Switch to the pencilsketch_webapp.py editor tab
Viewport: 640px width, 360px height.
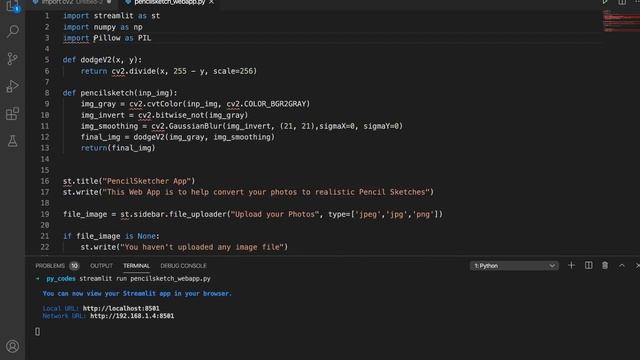click(169, 2)
